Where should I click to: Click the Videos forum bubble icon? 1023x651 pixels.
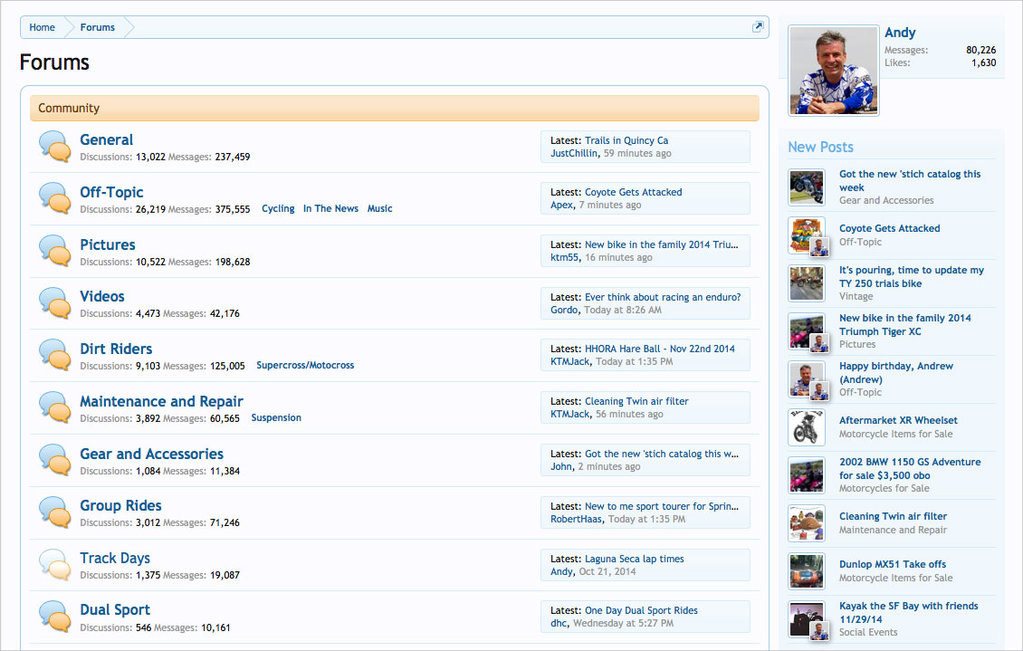55,303
